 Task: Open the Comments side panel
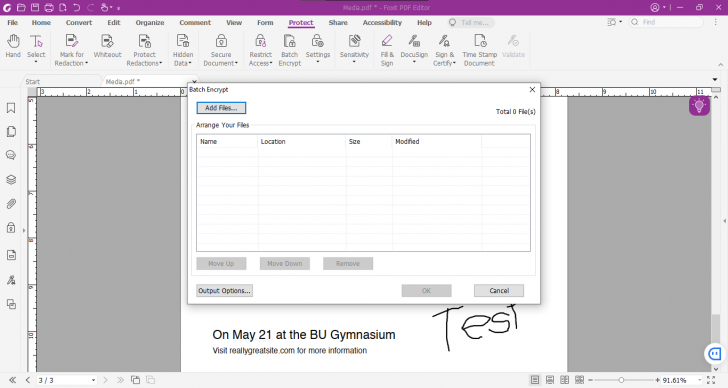(x=11, y=155)
